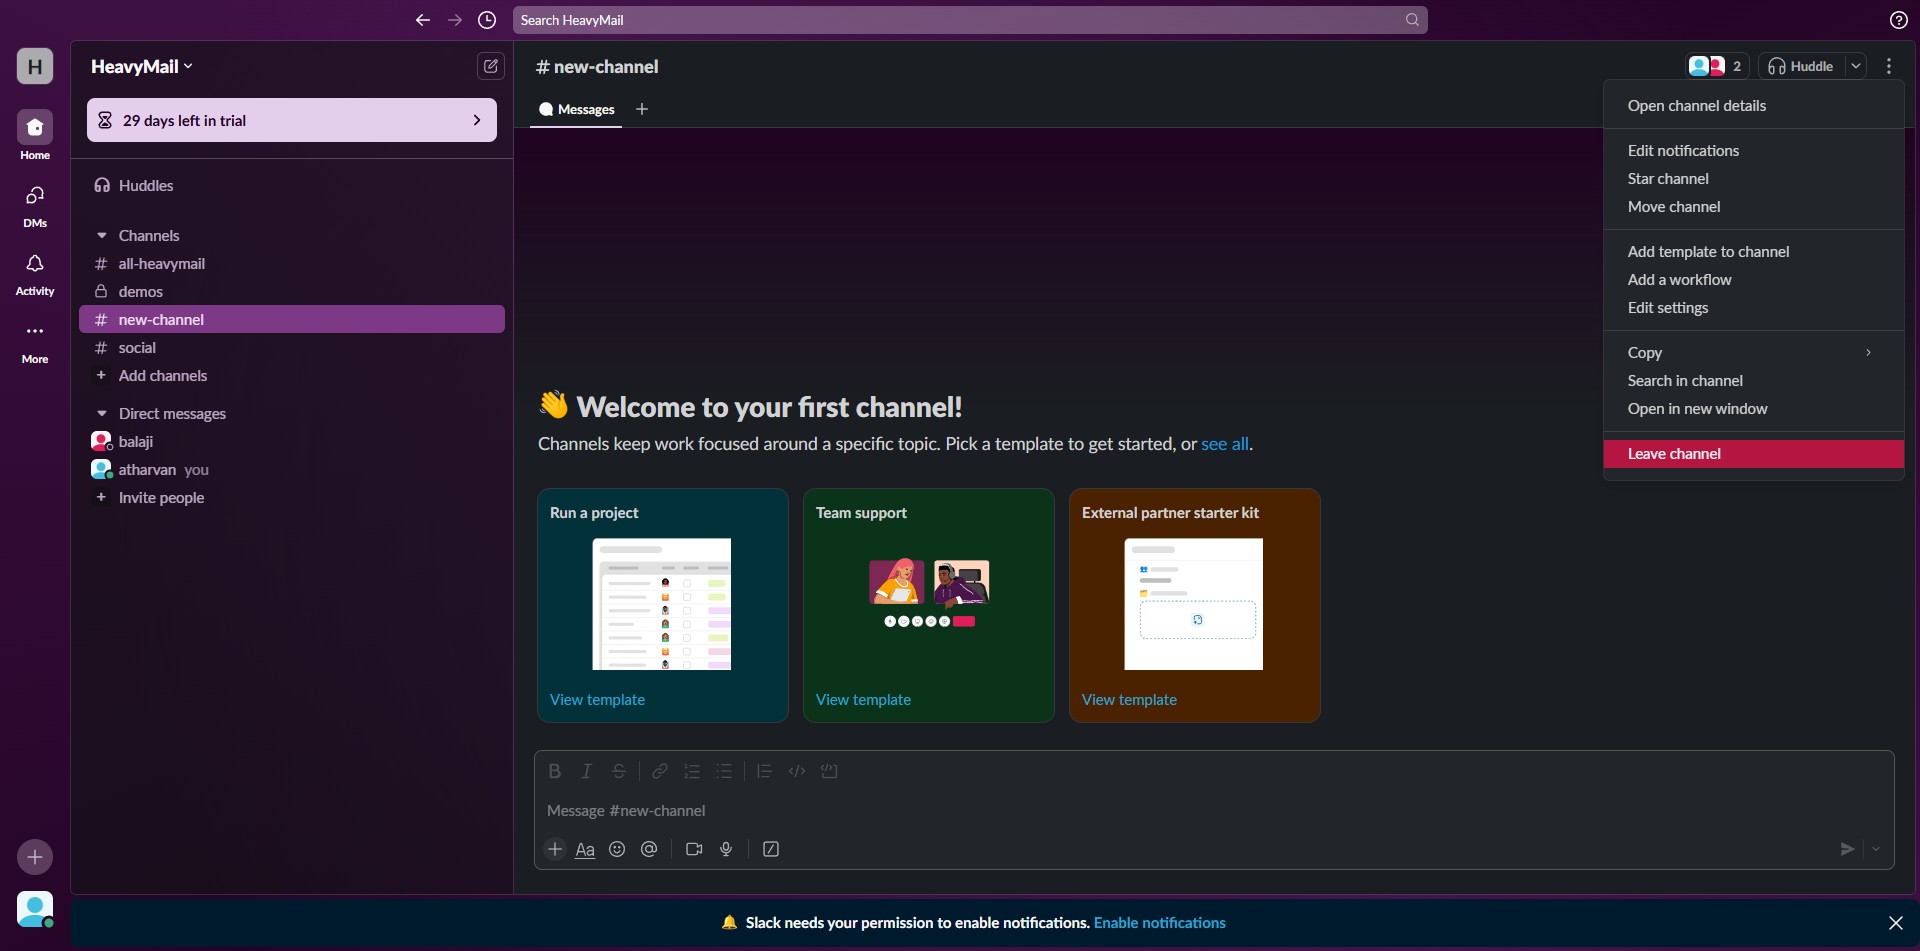Click the mention @ icon
Screen dimensions: 1920x951
click(649, 849)
